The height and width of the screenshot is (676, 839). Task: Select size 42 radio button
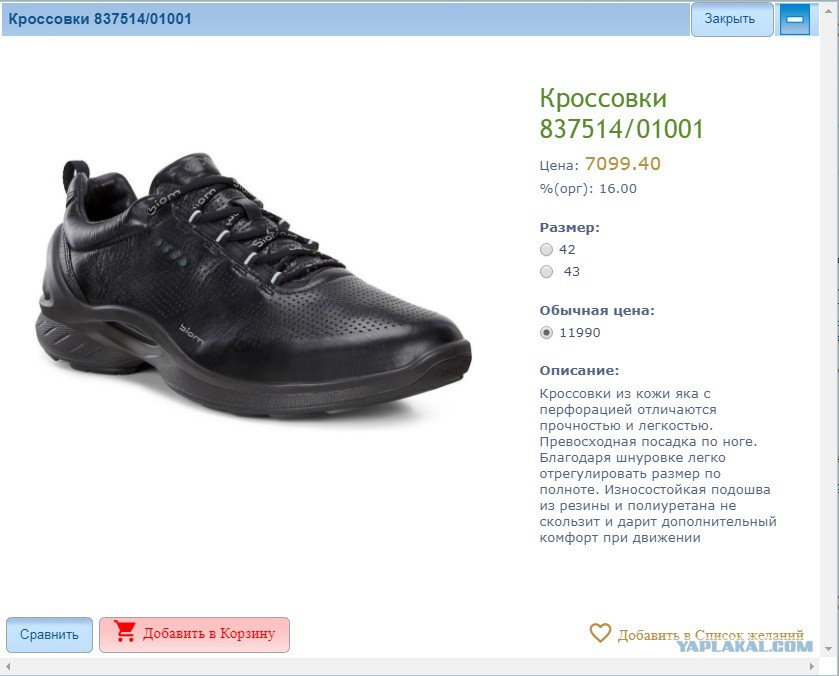pyautogui.click(x=546, y=249)
